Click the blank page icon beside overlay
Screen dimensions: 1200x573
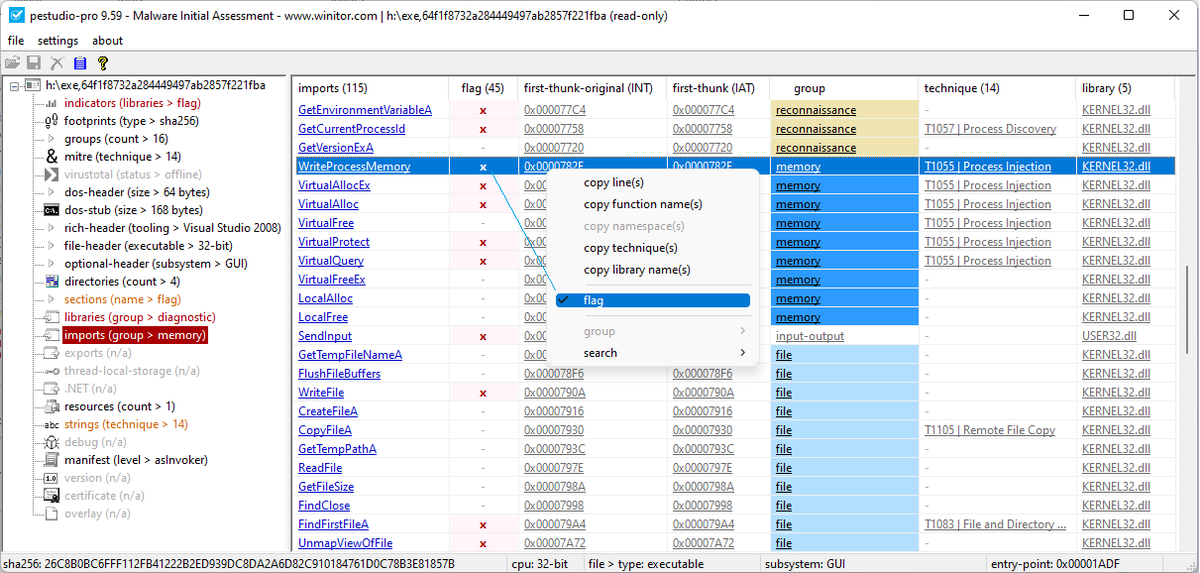click(52, 514)
